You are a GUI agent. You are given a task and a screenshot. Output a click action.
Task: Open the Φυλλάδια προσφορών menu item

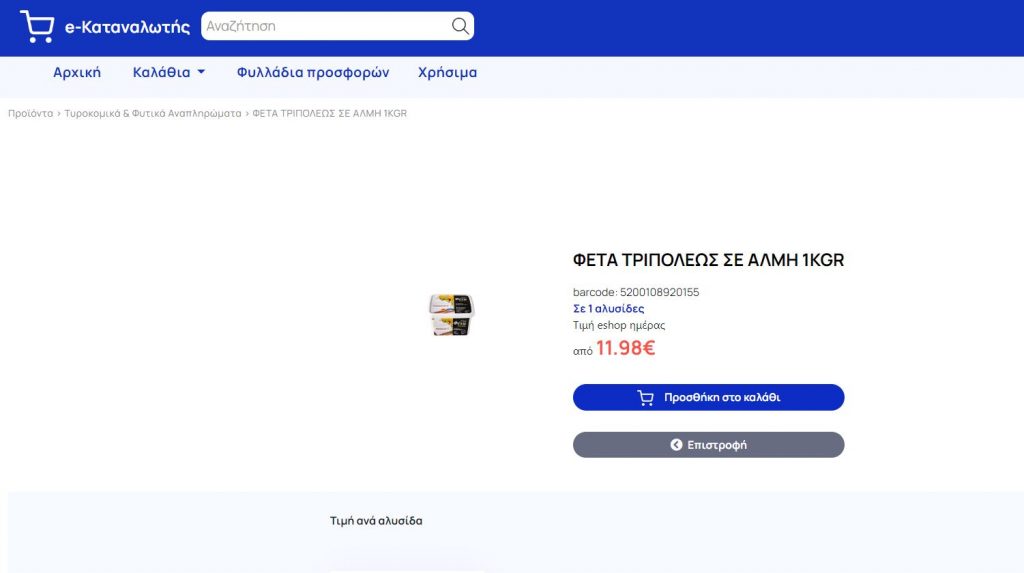[x=313, y=73]
